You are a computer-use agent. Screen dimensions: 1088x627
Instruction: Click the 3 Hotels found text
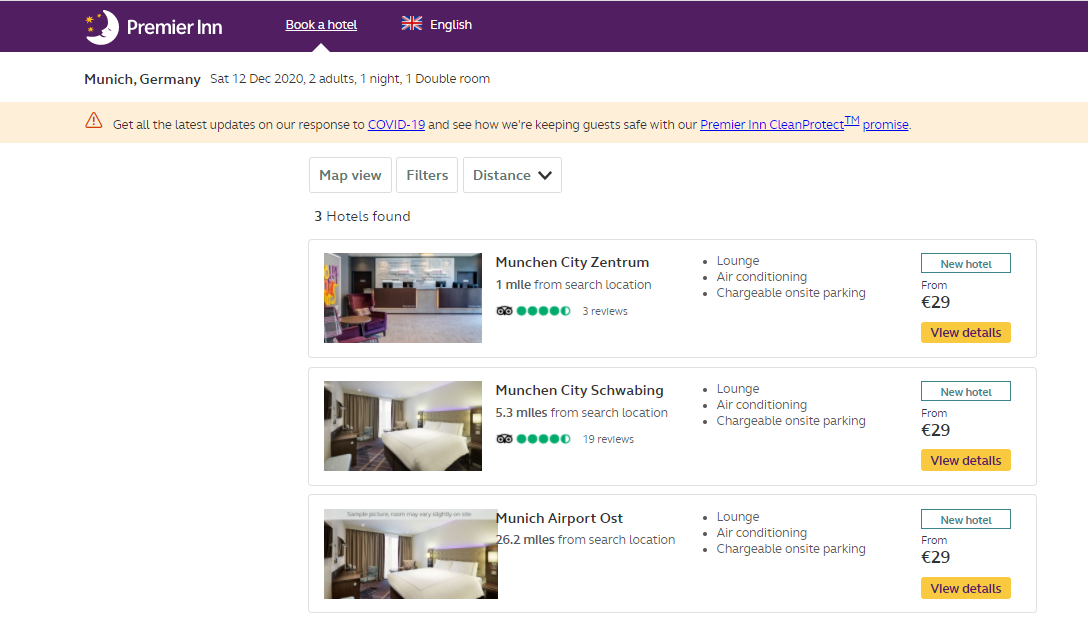coord(362,216)
